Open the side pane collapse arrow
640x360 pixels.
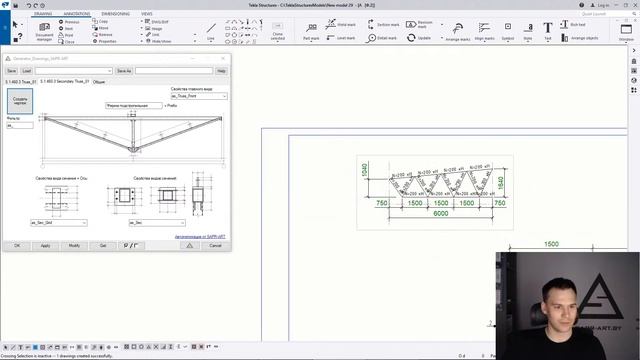point(634,51)
